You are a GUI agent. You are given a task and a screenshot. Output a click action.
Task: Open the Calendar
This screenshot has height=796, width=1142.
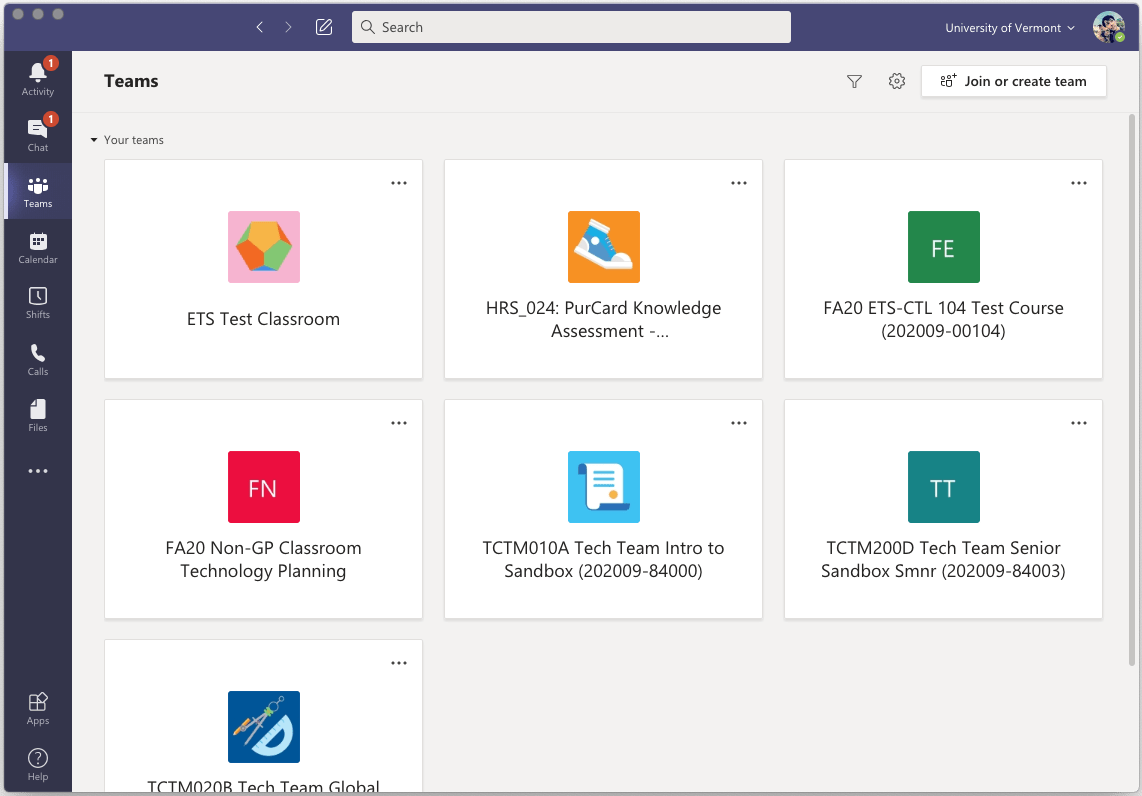pos(37,247)
